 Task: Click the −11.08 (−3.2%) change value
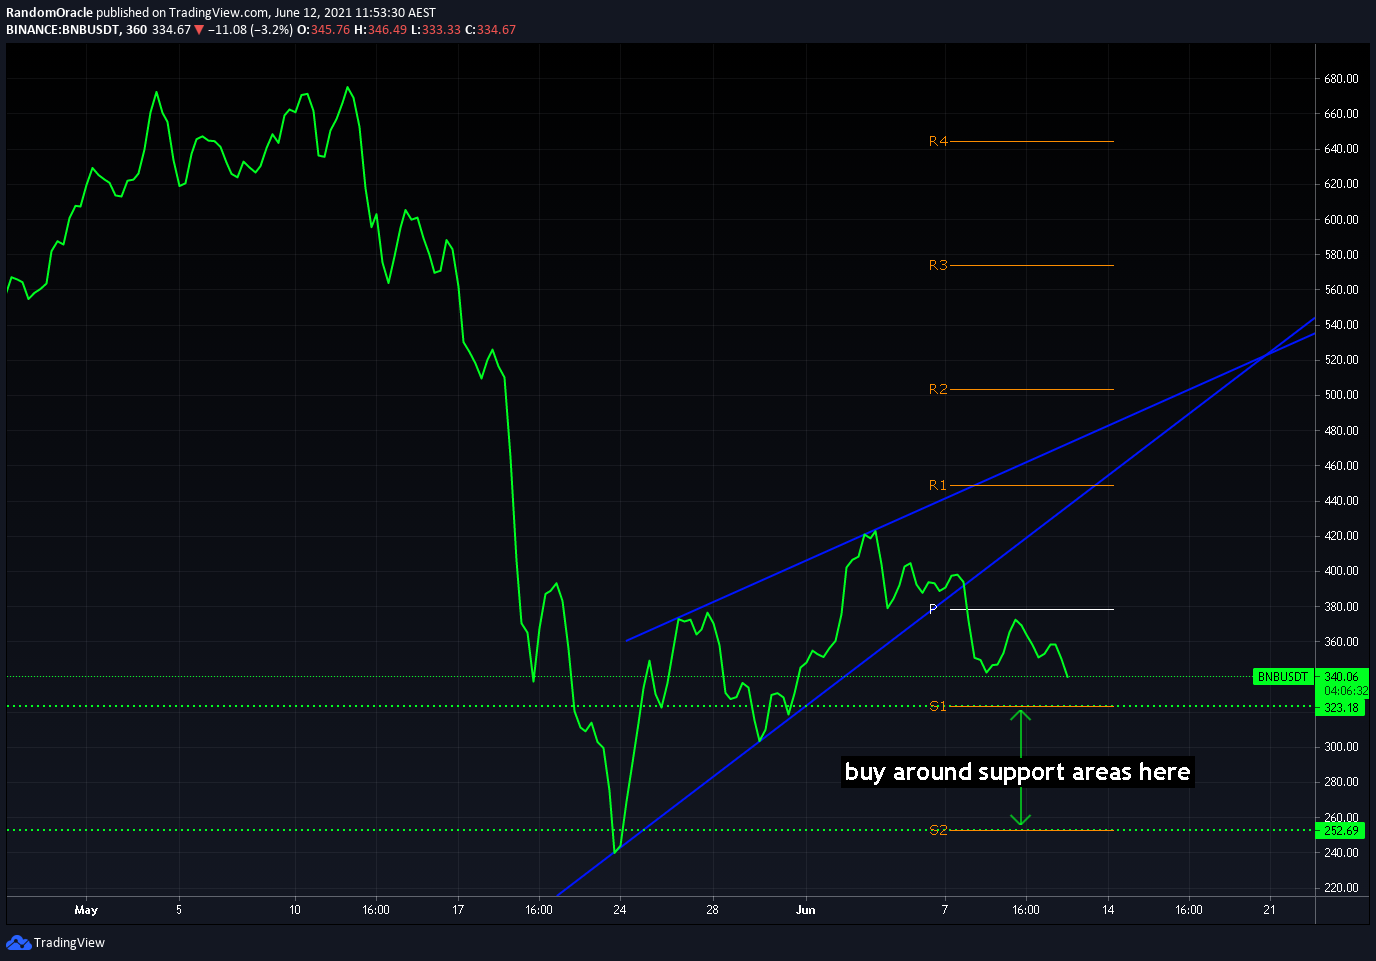pos(250,30)
